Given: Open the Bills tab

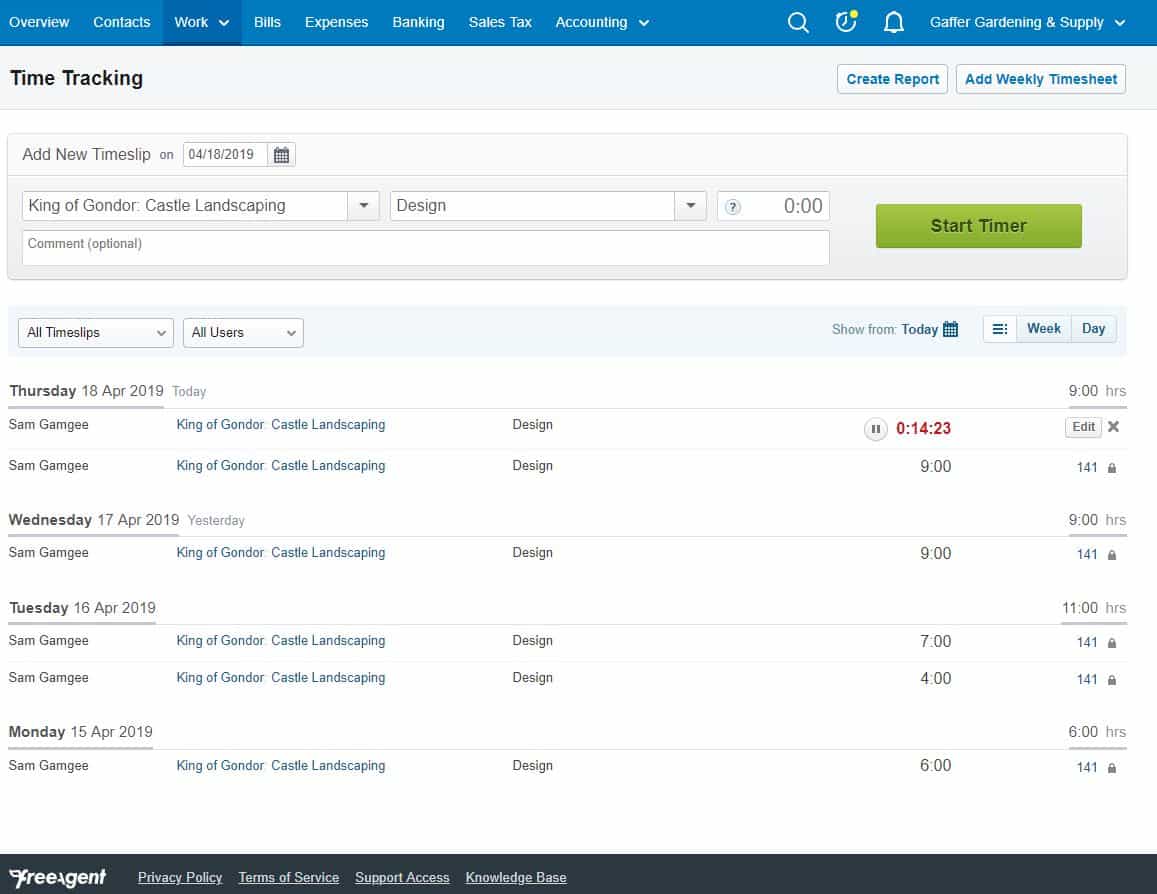Looking at the screenshot, I should click(267, 22).
